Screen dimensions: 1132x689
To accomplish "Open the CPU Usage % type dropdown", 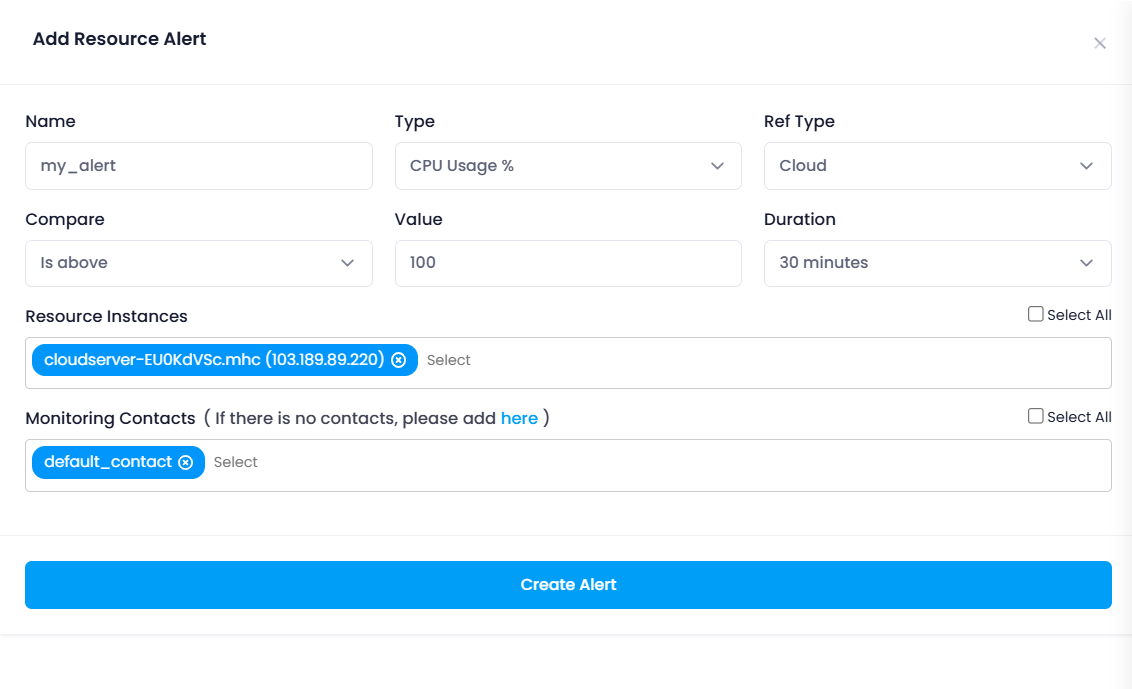I will tap(568, 166).
